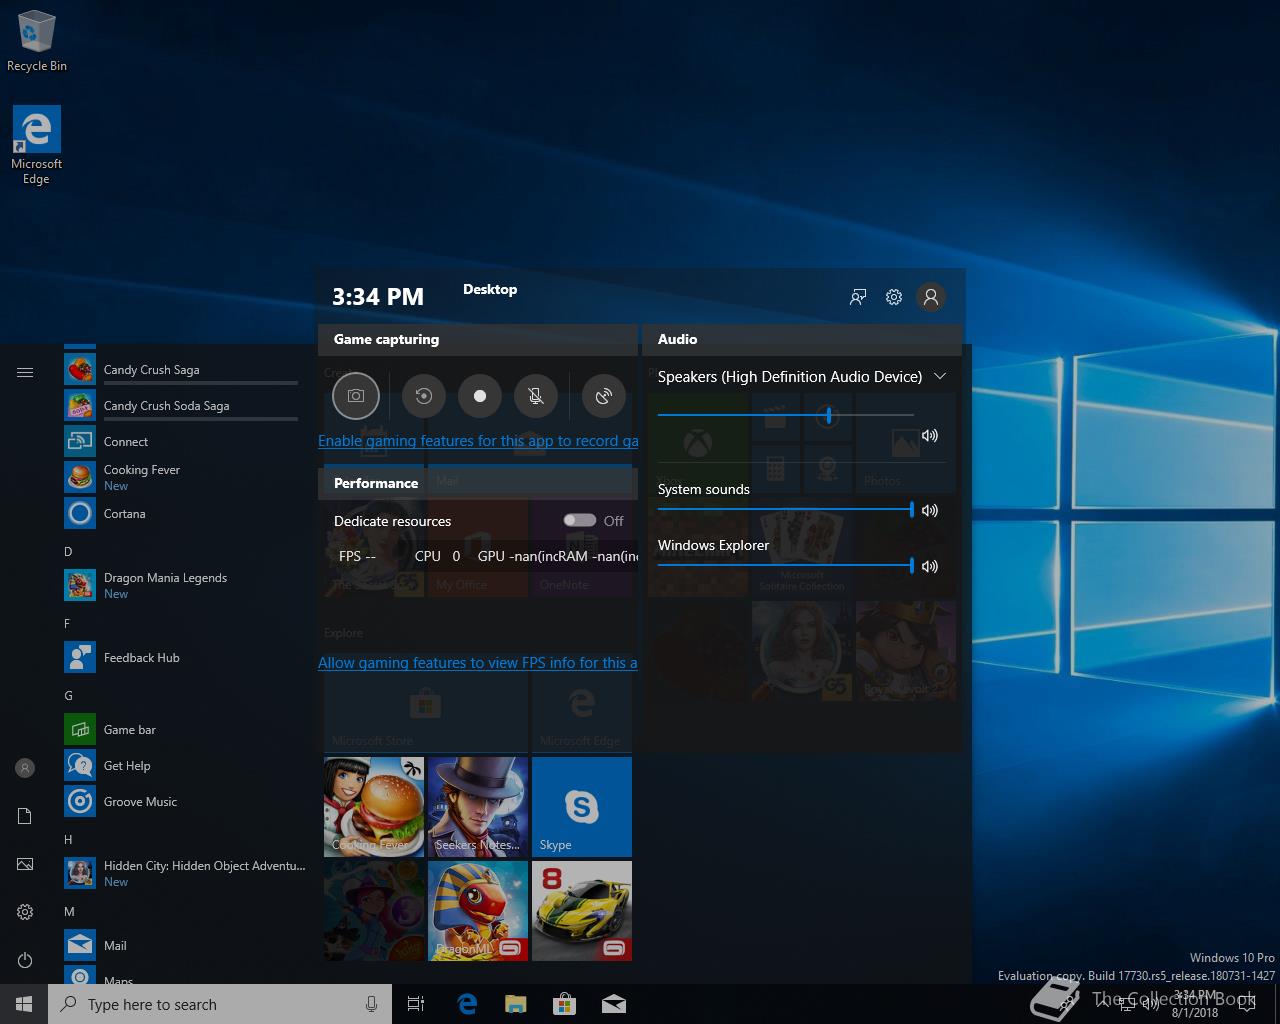Open the Skype tile
Screen dimensions: 1280x1024
(x=582, y=807)
